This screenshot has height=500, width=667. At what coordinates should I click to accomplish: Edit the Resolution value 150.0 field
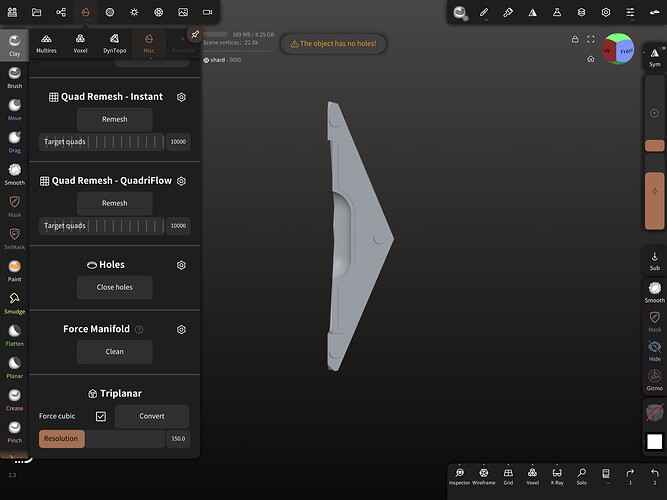(178, 439)
